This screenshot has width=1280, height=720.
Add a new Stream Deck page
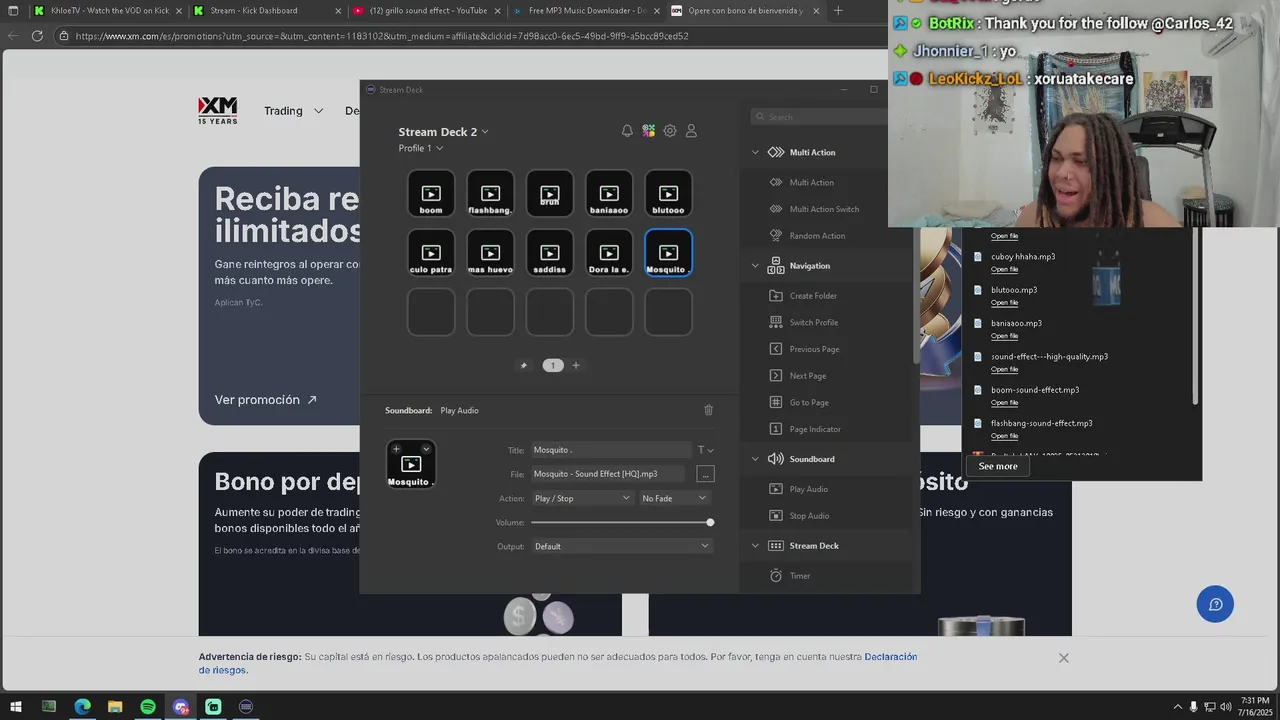pyautogui.click(x=576, y=365)
